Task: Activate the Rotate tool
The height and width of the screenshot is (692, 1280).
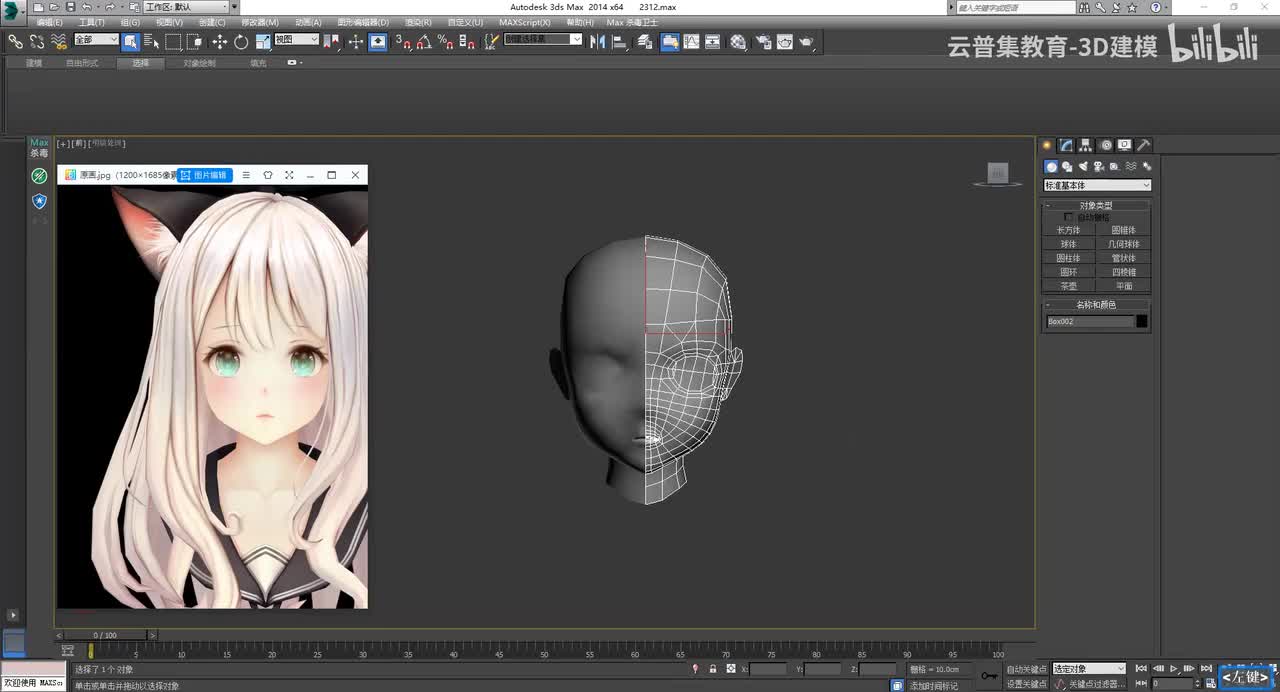Action: point(241,42)
